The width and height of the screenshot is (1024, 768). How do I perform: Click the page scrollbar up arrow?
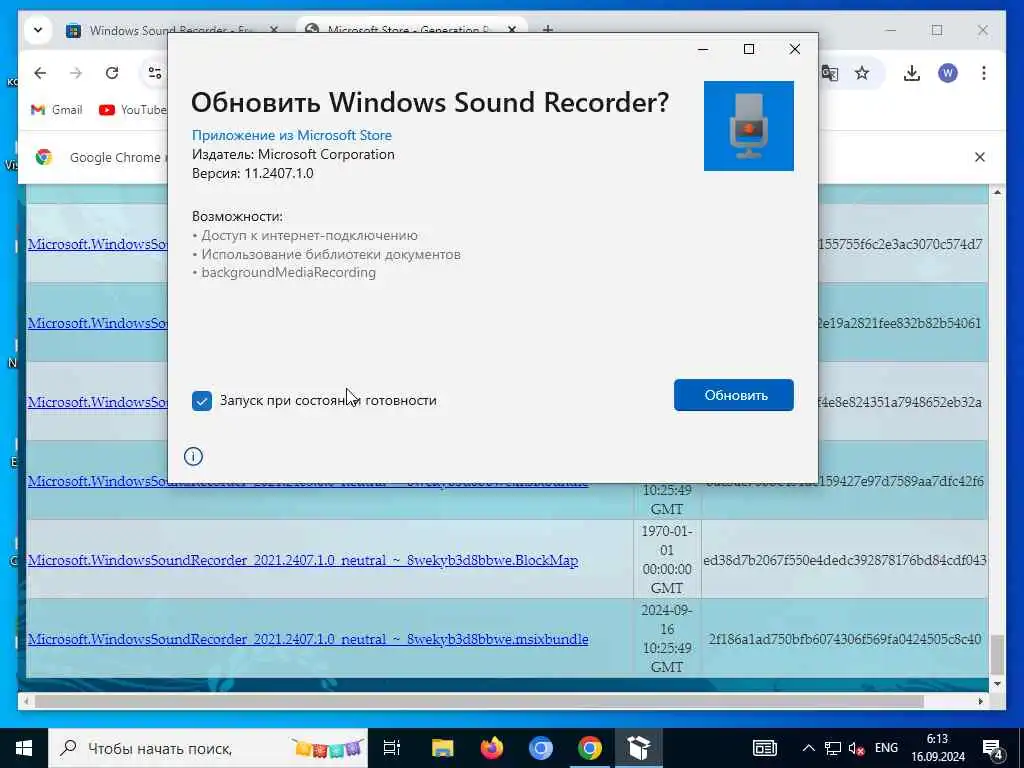997,193
